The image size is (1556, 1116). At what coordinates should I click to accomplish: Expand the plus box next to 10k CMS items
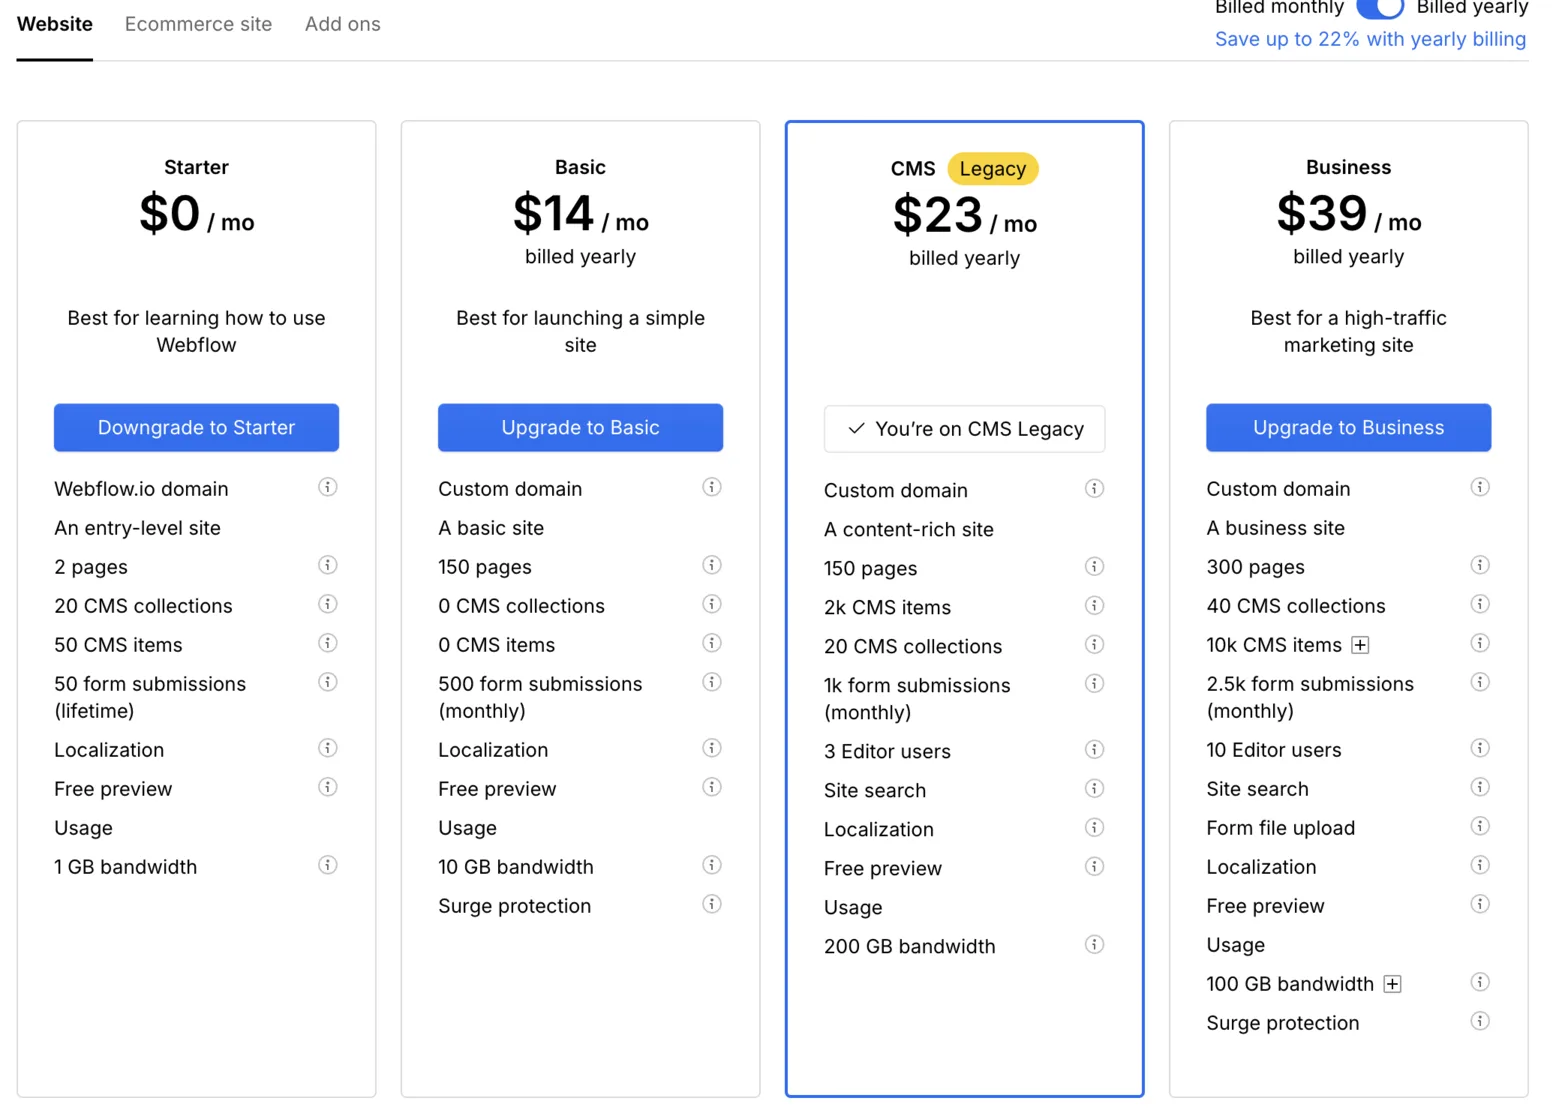[1359, 645]
